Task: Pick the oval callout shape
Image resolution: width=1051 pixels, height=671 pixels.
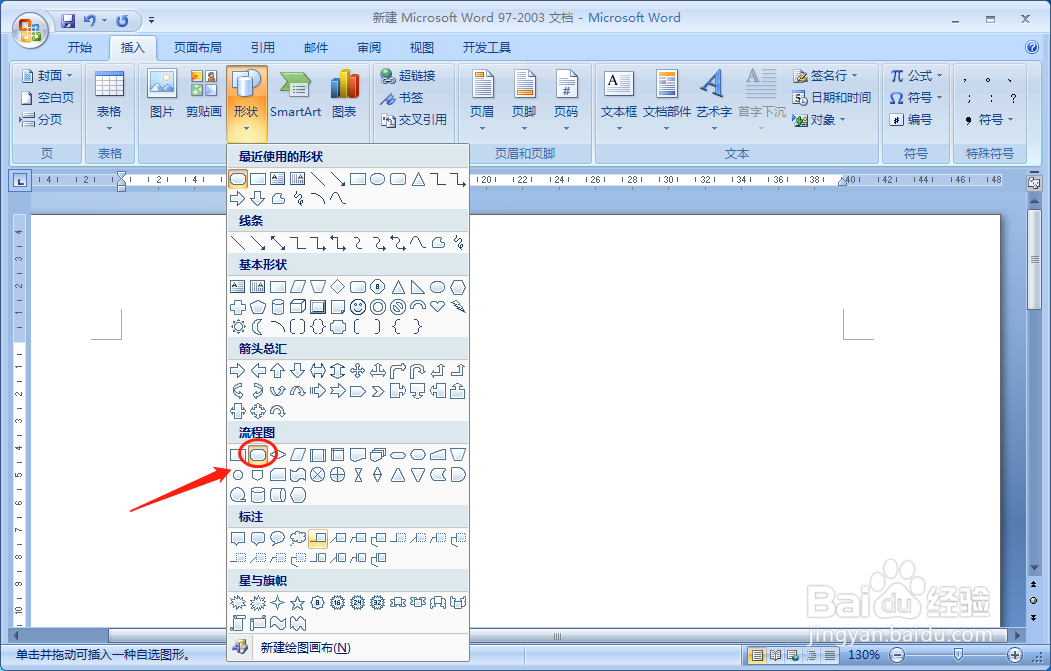Action: 278,538
